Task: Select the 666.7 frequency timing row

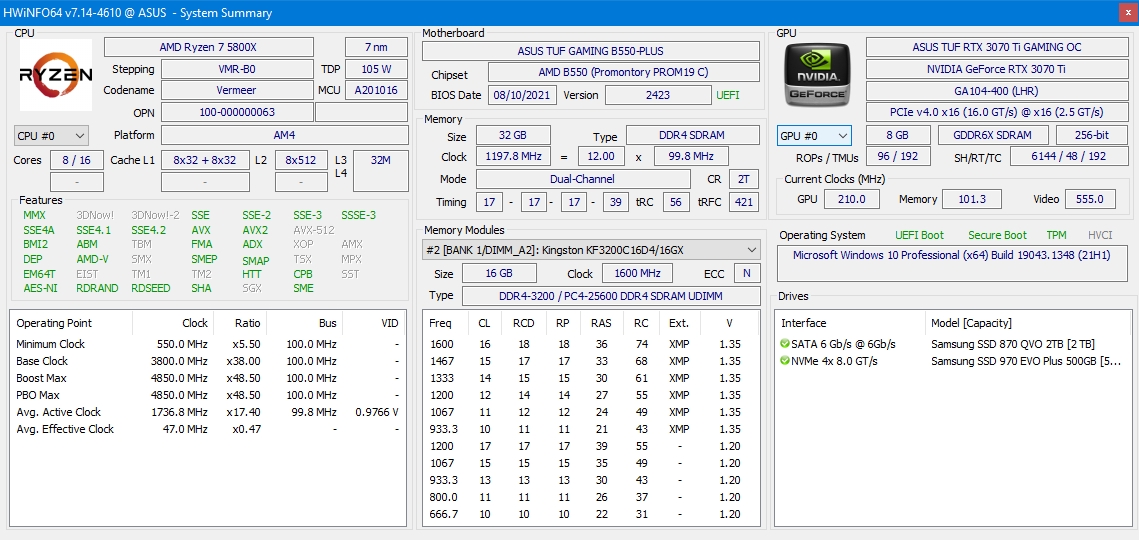Action: pyautogui.click(x=591, y=514)
